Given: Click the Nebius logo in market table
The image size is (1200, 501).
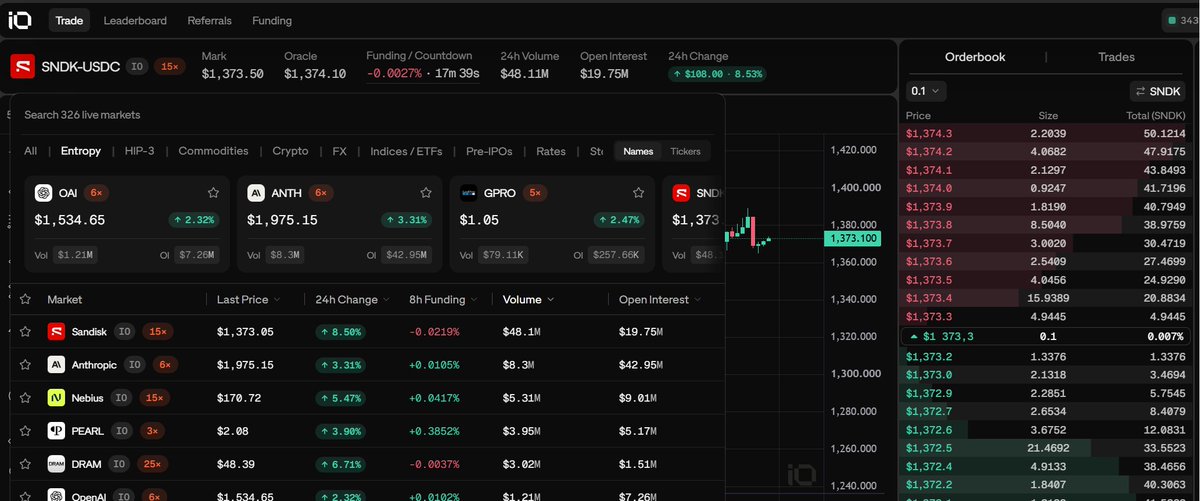Looking at the screenshot, I should point(56,398).
